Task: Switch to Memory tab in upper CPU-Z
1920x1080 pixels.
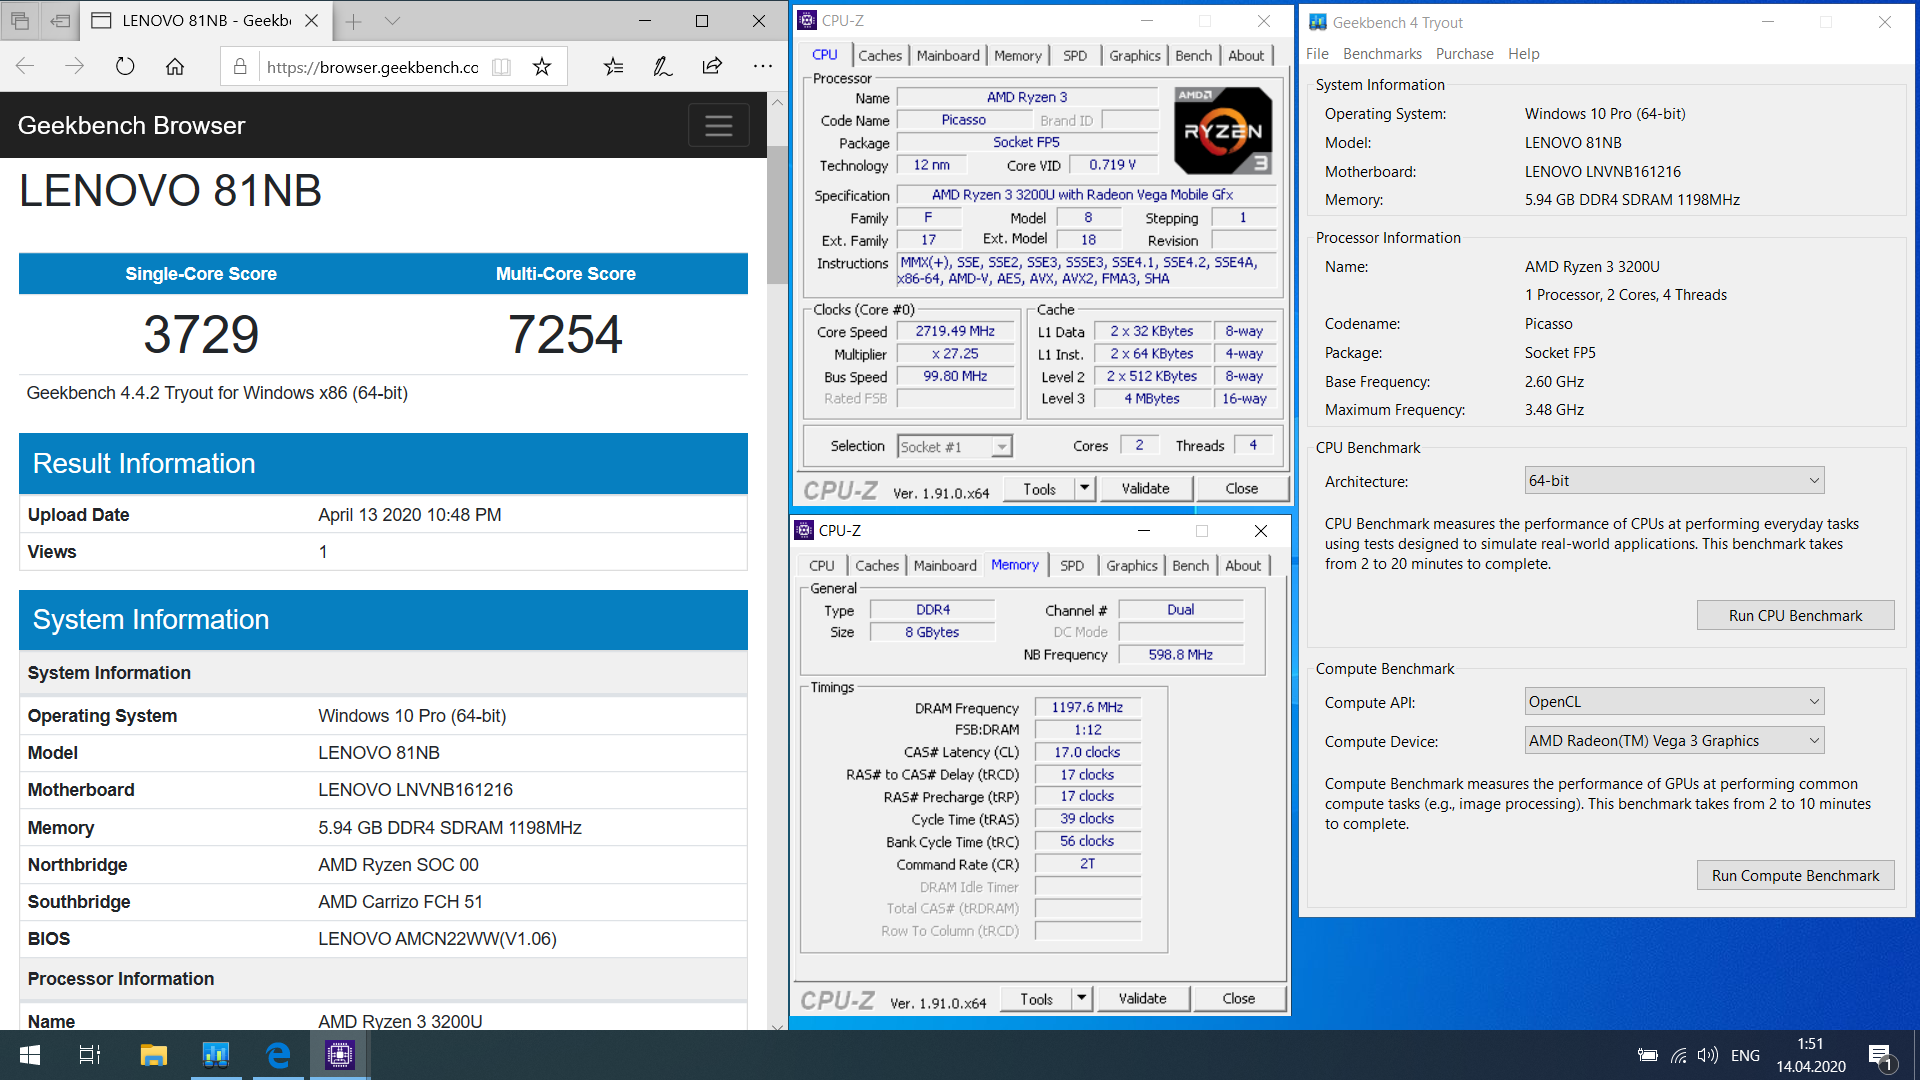Action: pos(1017,56)
